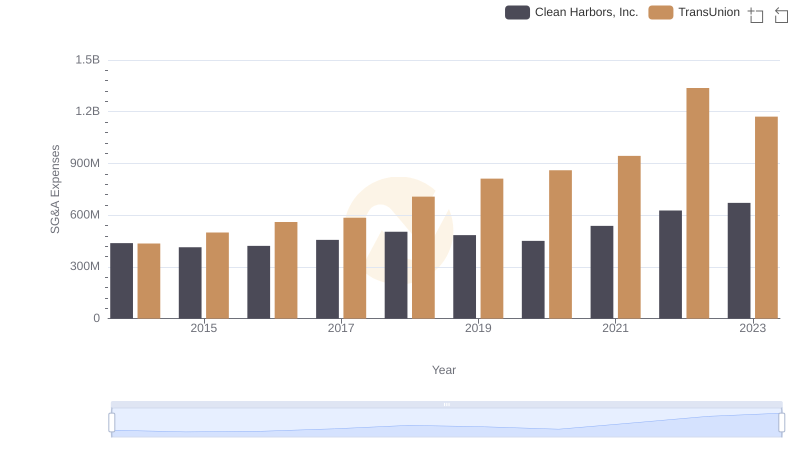Click the Clean Harbors bar for 2014
The width and height of the screenshot is (800, 461).
pyautogui.click(x=121, y=280)
